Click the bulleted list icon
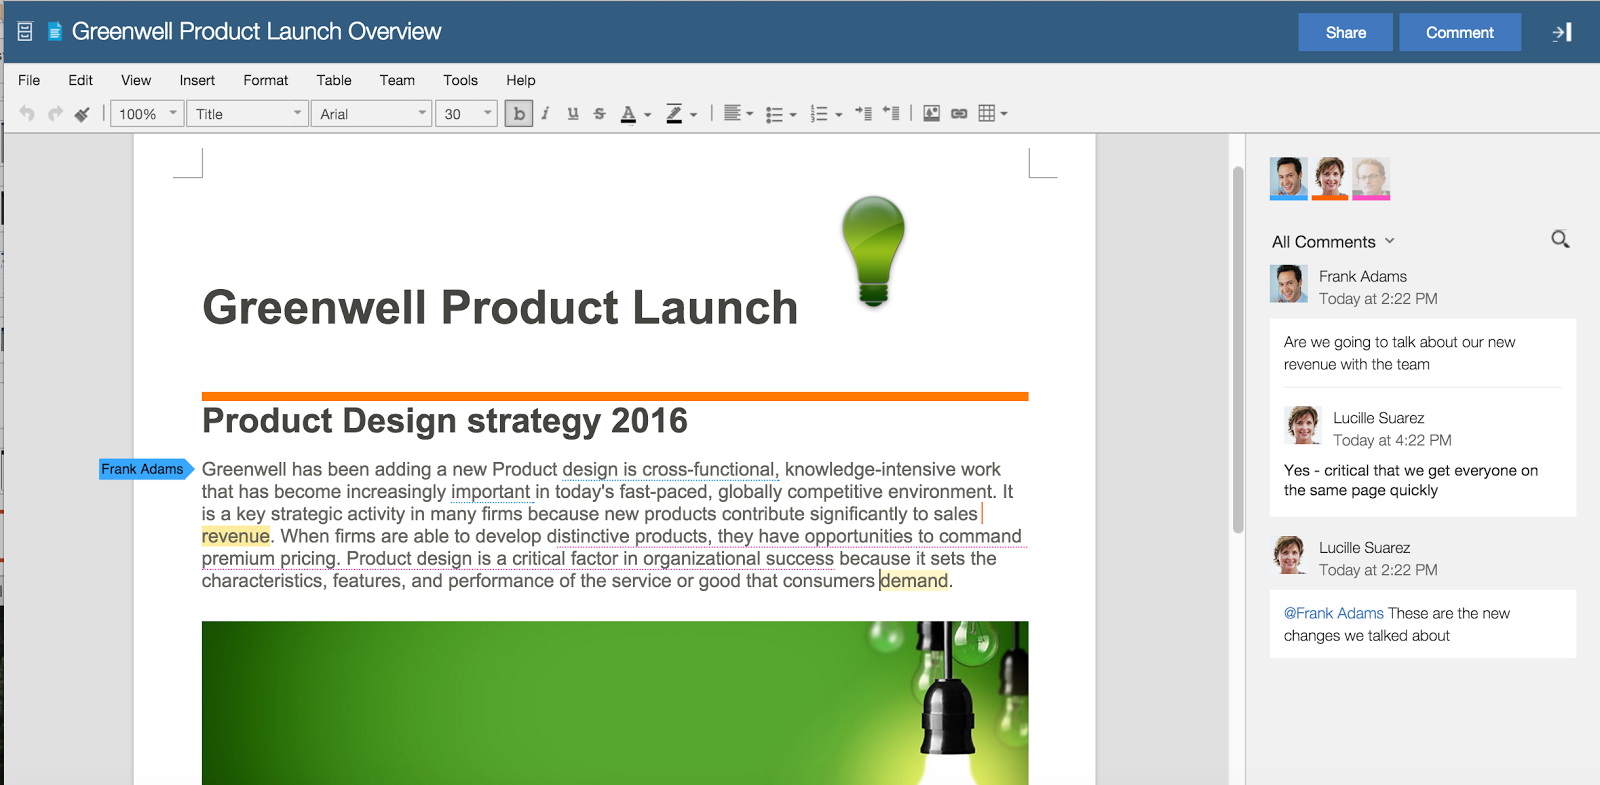This screenshot has height=785, width=1600. point(774,114)
